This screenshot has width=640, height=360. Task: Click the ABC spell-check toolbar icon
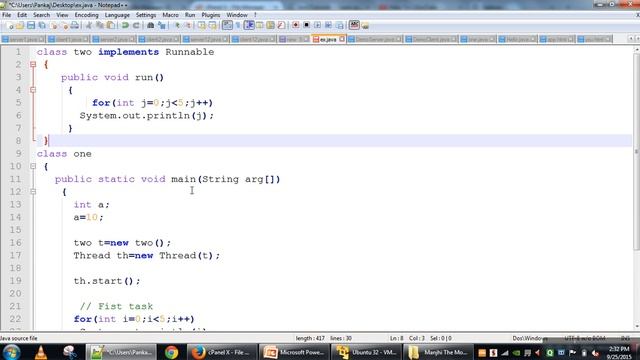(354, 25)
